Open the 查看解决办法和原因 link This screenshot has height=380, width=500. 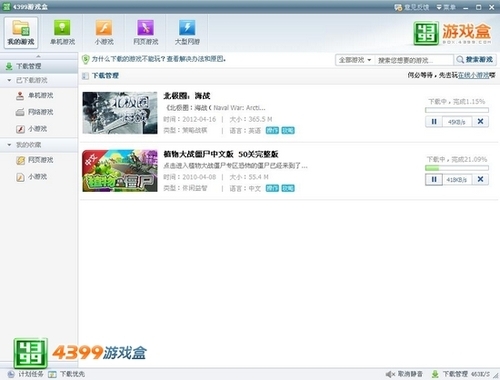pyautogui.click(x=196, y=59)
